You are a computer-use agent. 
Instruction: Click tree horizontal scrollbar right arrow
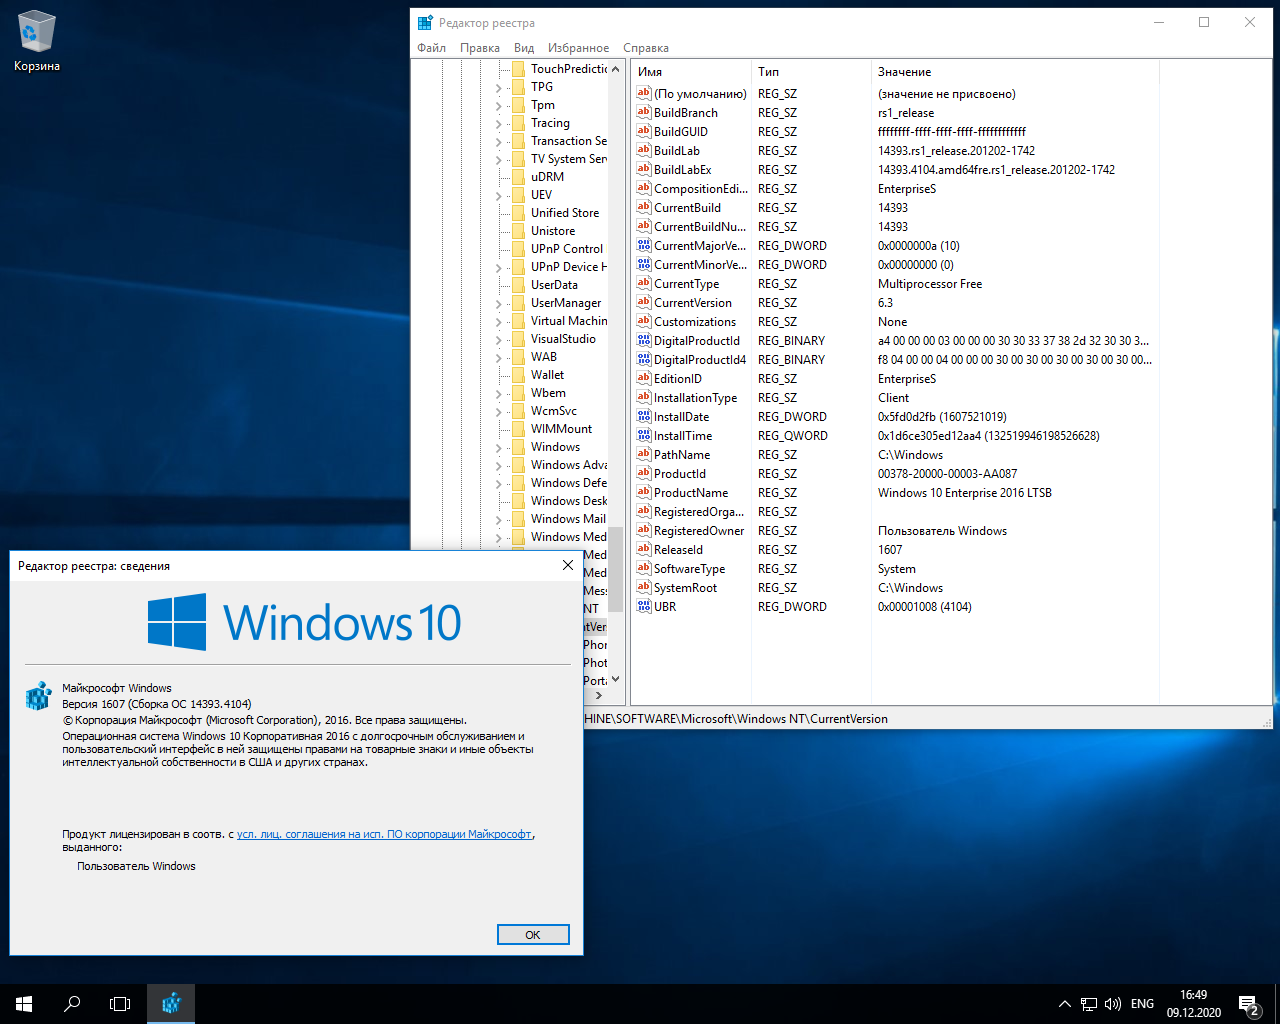point(599,695)
